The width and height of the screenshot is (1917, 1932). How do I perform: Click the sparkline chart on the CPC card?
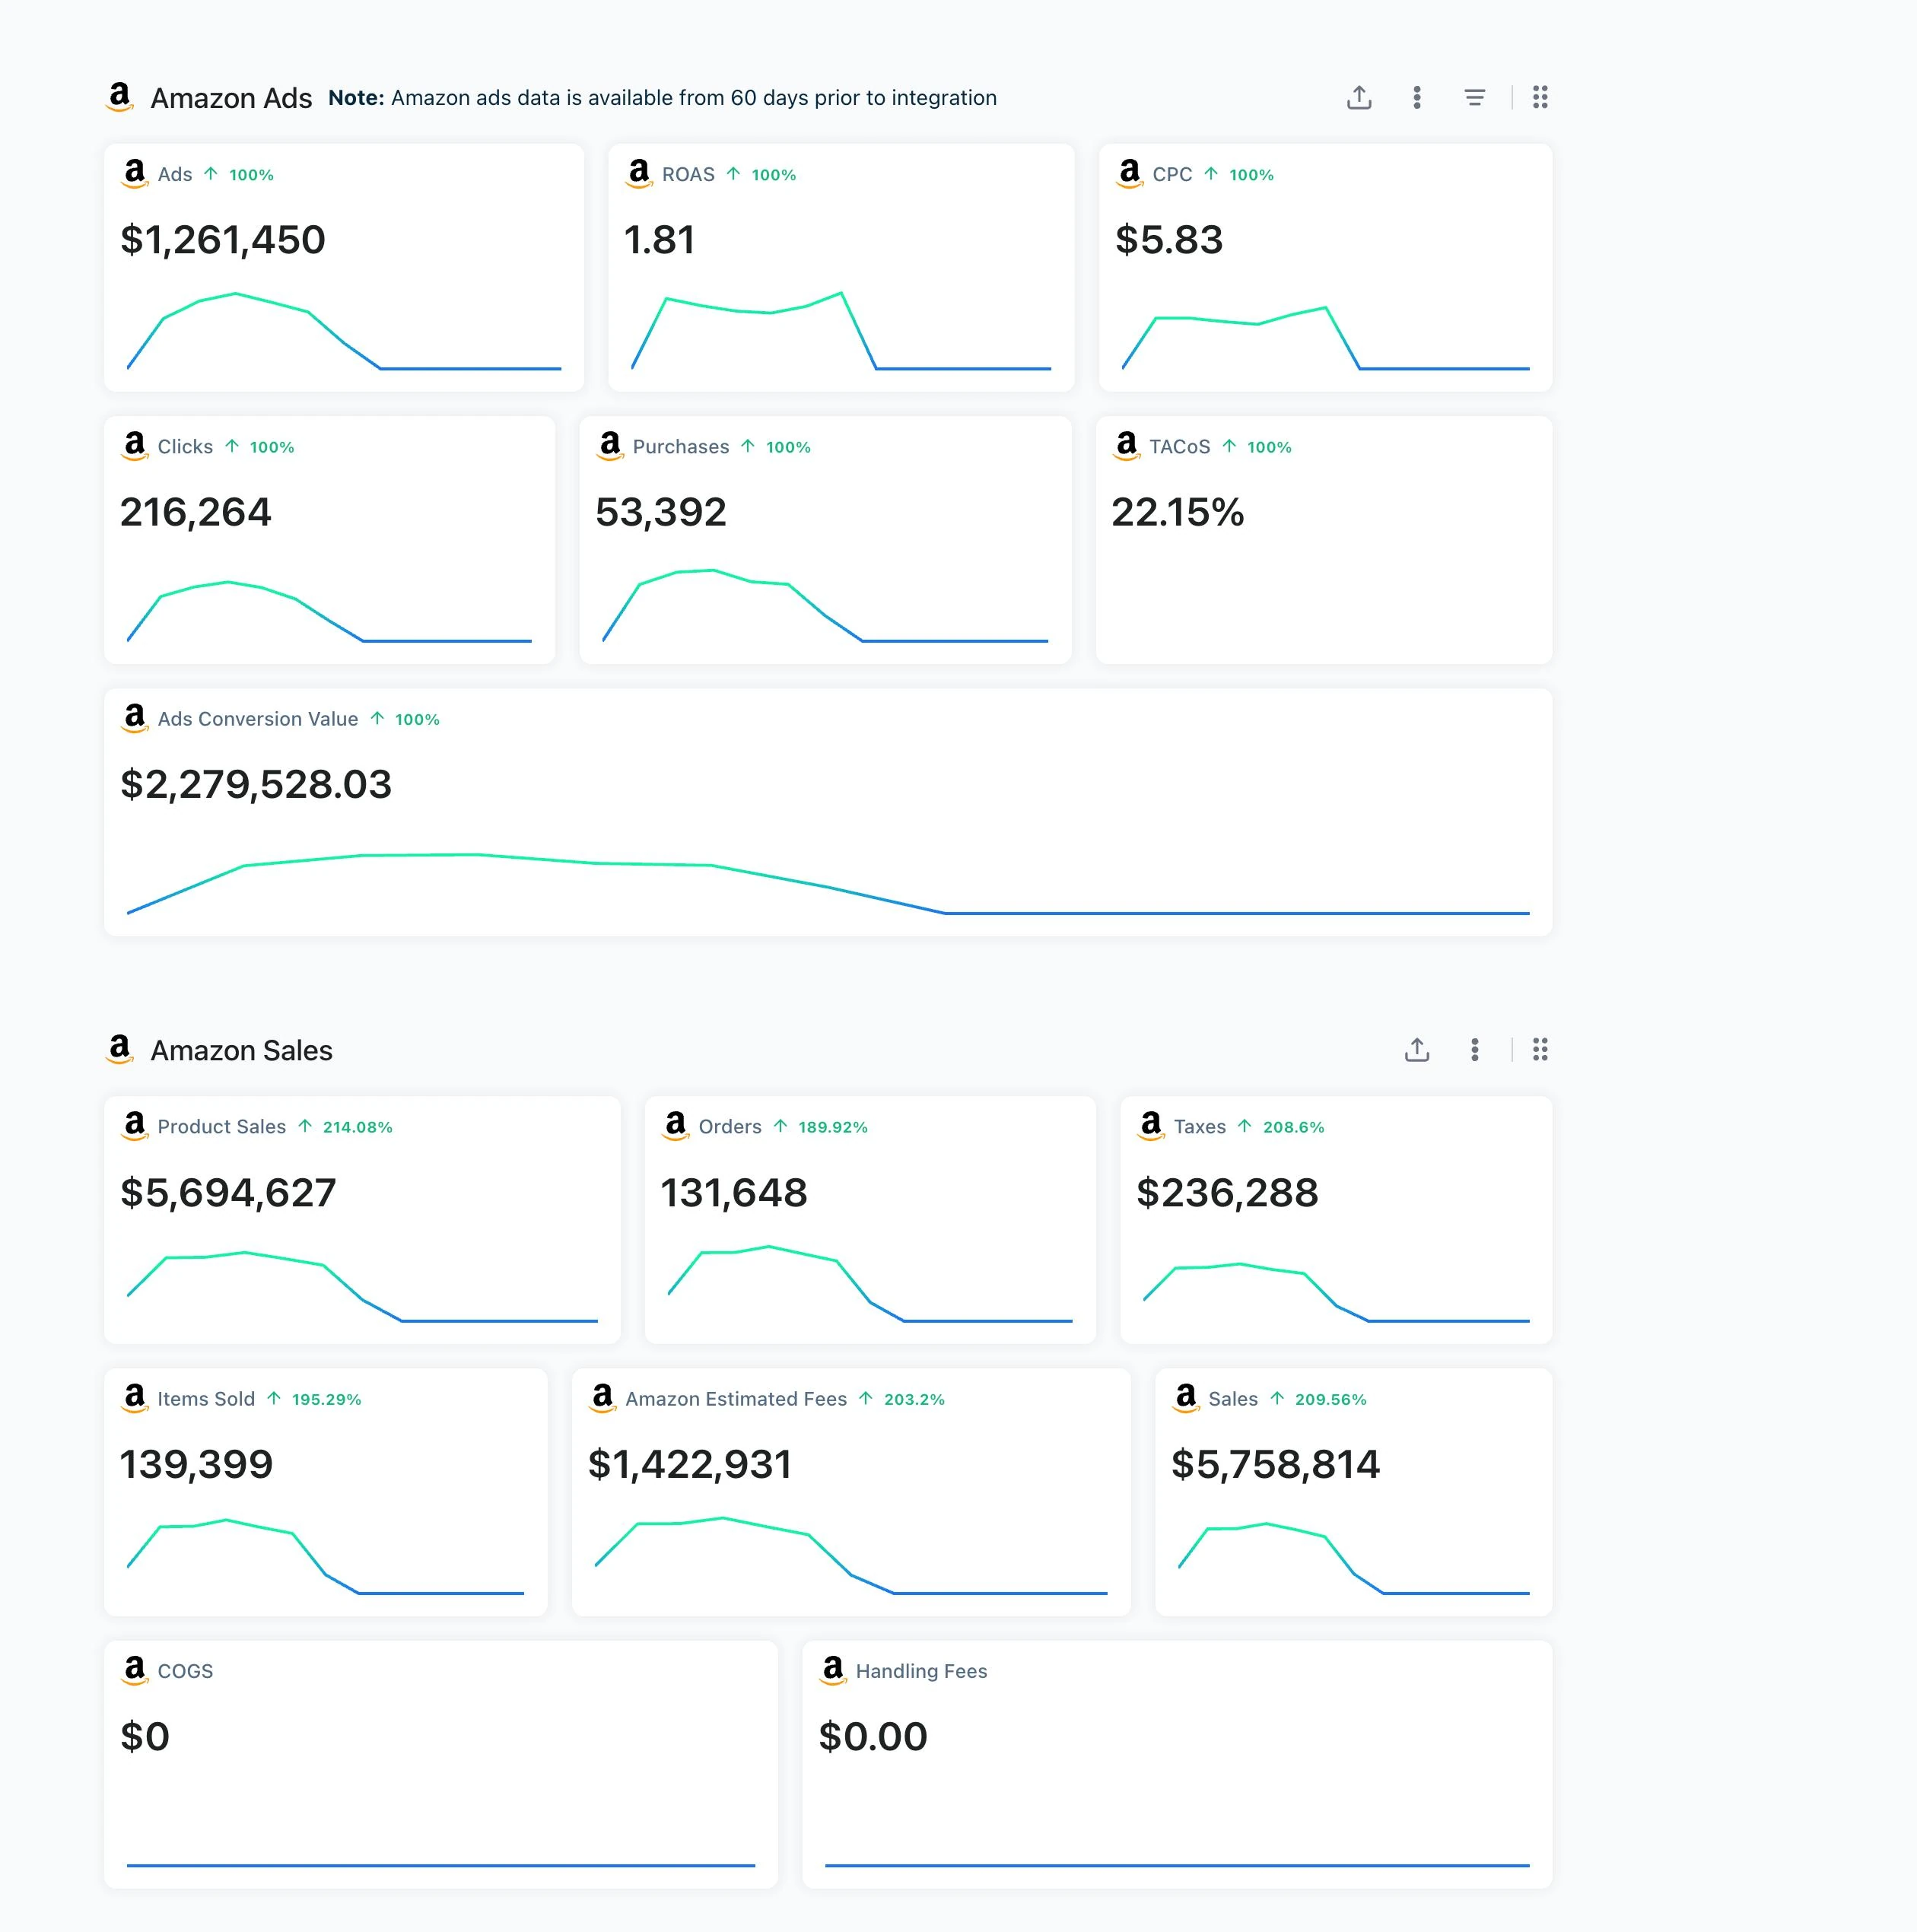[1326, 338]
